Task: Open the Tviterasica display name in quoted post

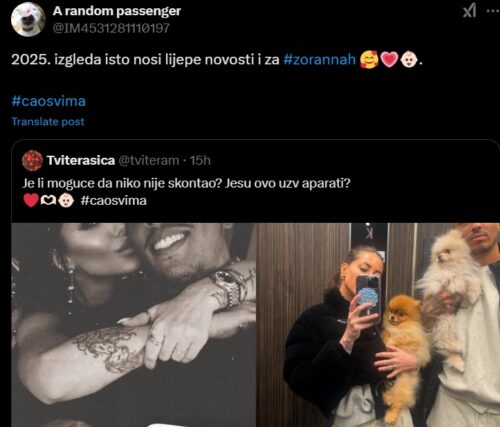Action: click(81, 160)
